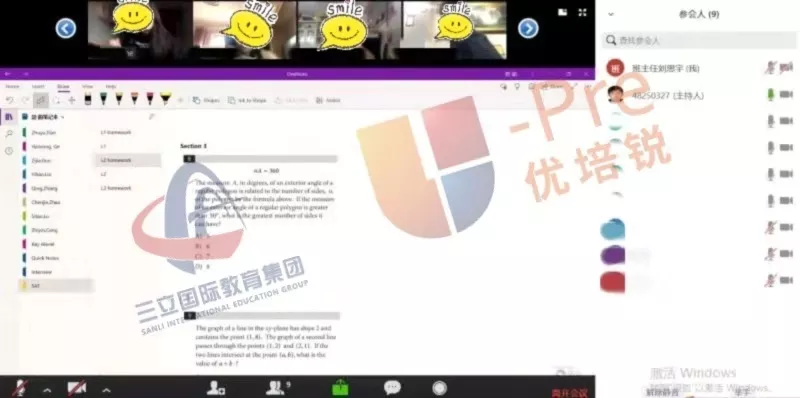Select the yellow highlighter pen

(x=165, y=98)
